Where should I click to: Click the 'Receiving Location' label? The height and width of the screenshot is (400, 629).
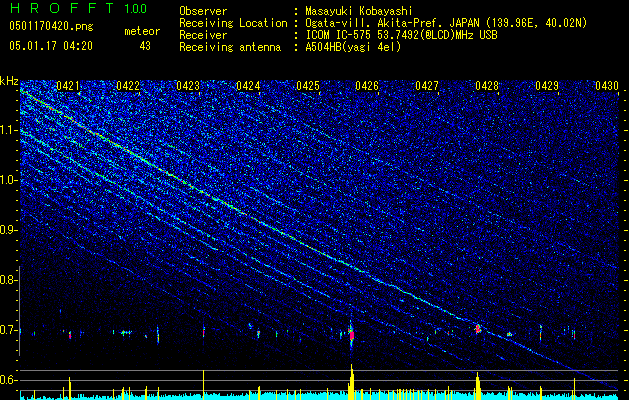[x=233, y=23]
